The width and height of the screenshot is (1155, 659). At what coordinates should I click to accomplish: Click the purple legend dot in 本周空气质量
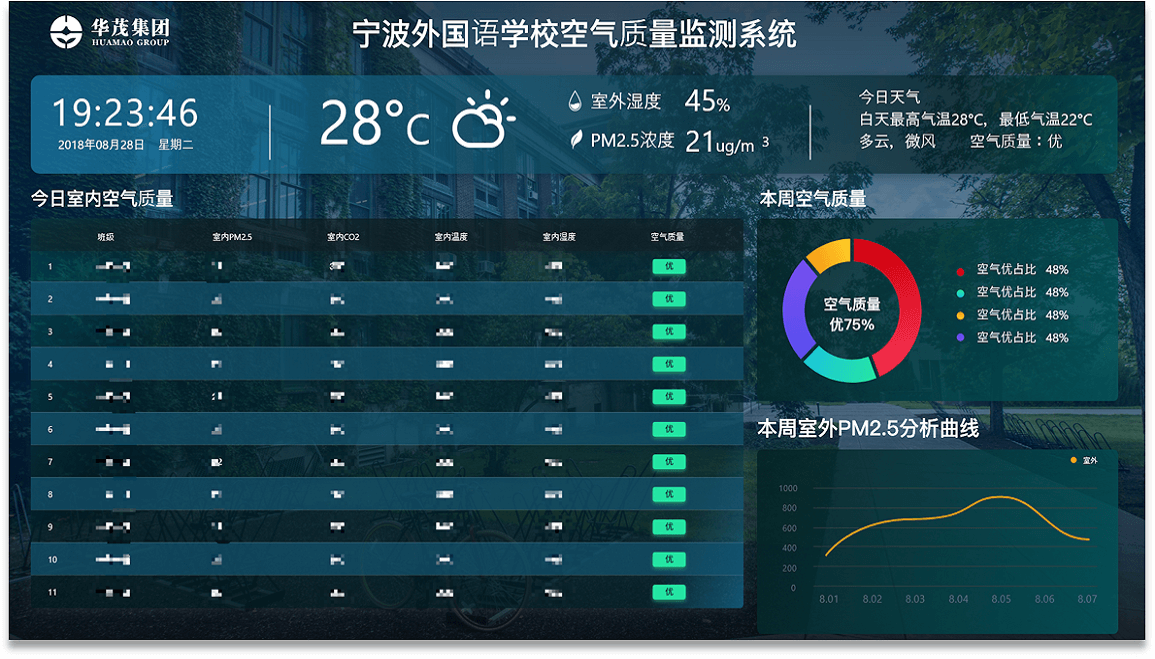960,338
